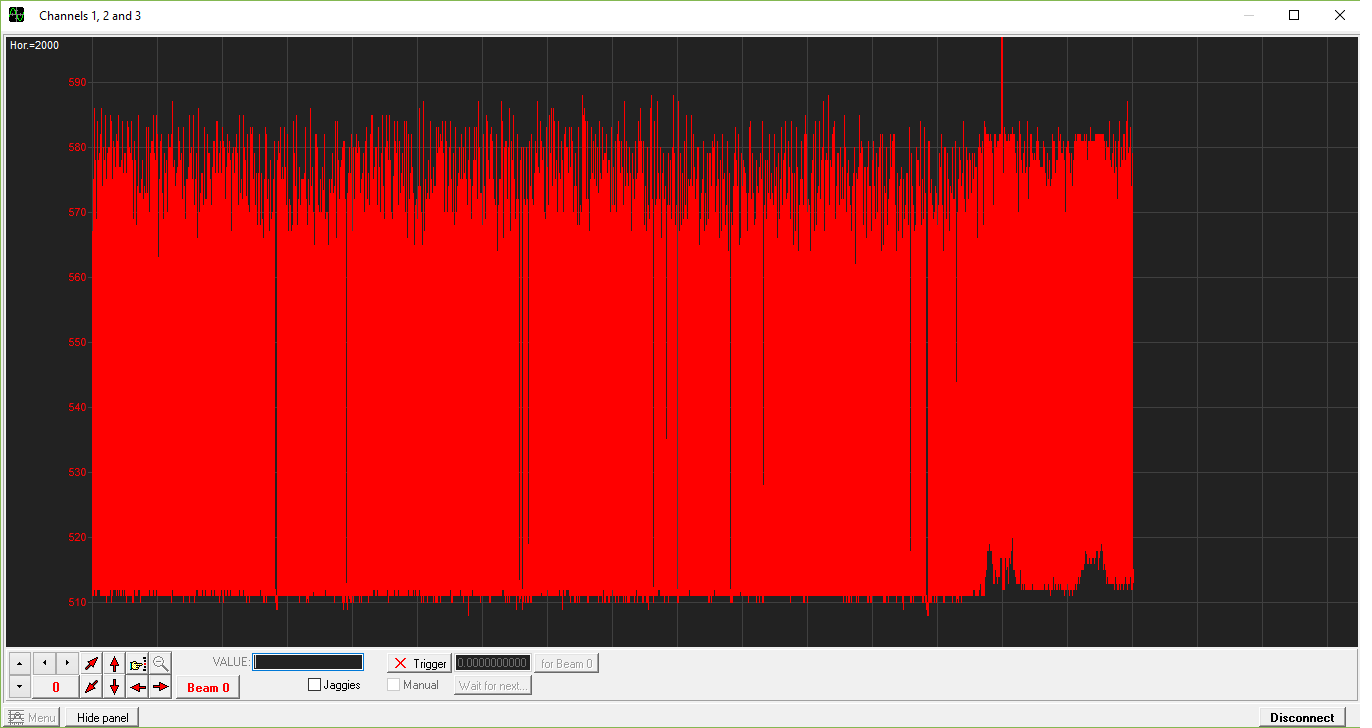The image size is (1372, 728).
Task: Click the diagonal down-left red arrow icon
Action: (x=91, y=687)
